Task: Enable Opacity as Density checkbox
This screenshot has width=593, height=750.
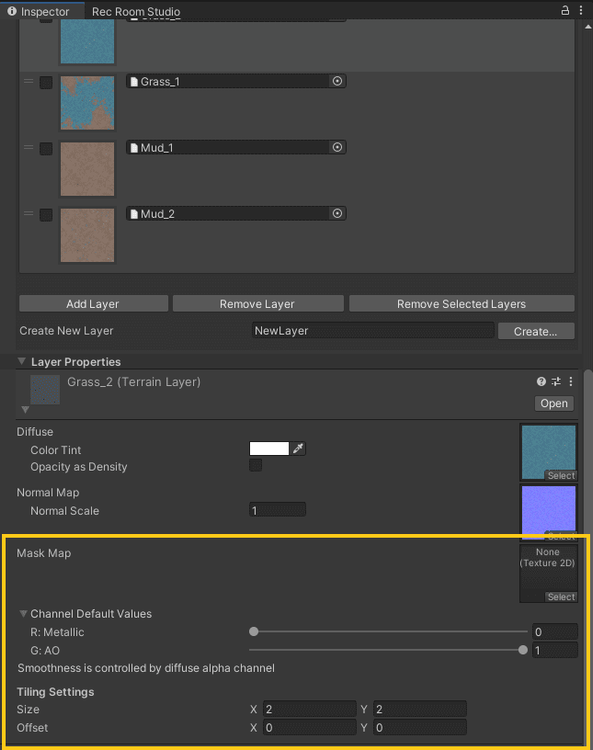Action: (x=255, y=465)
